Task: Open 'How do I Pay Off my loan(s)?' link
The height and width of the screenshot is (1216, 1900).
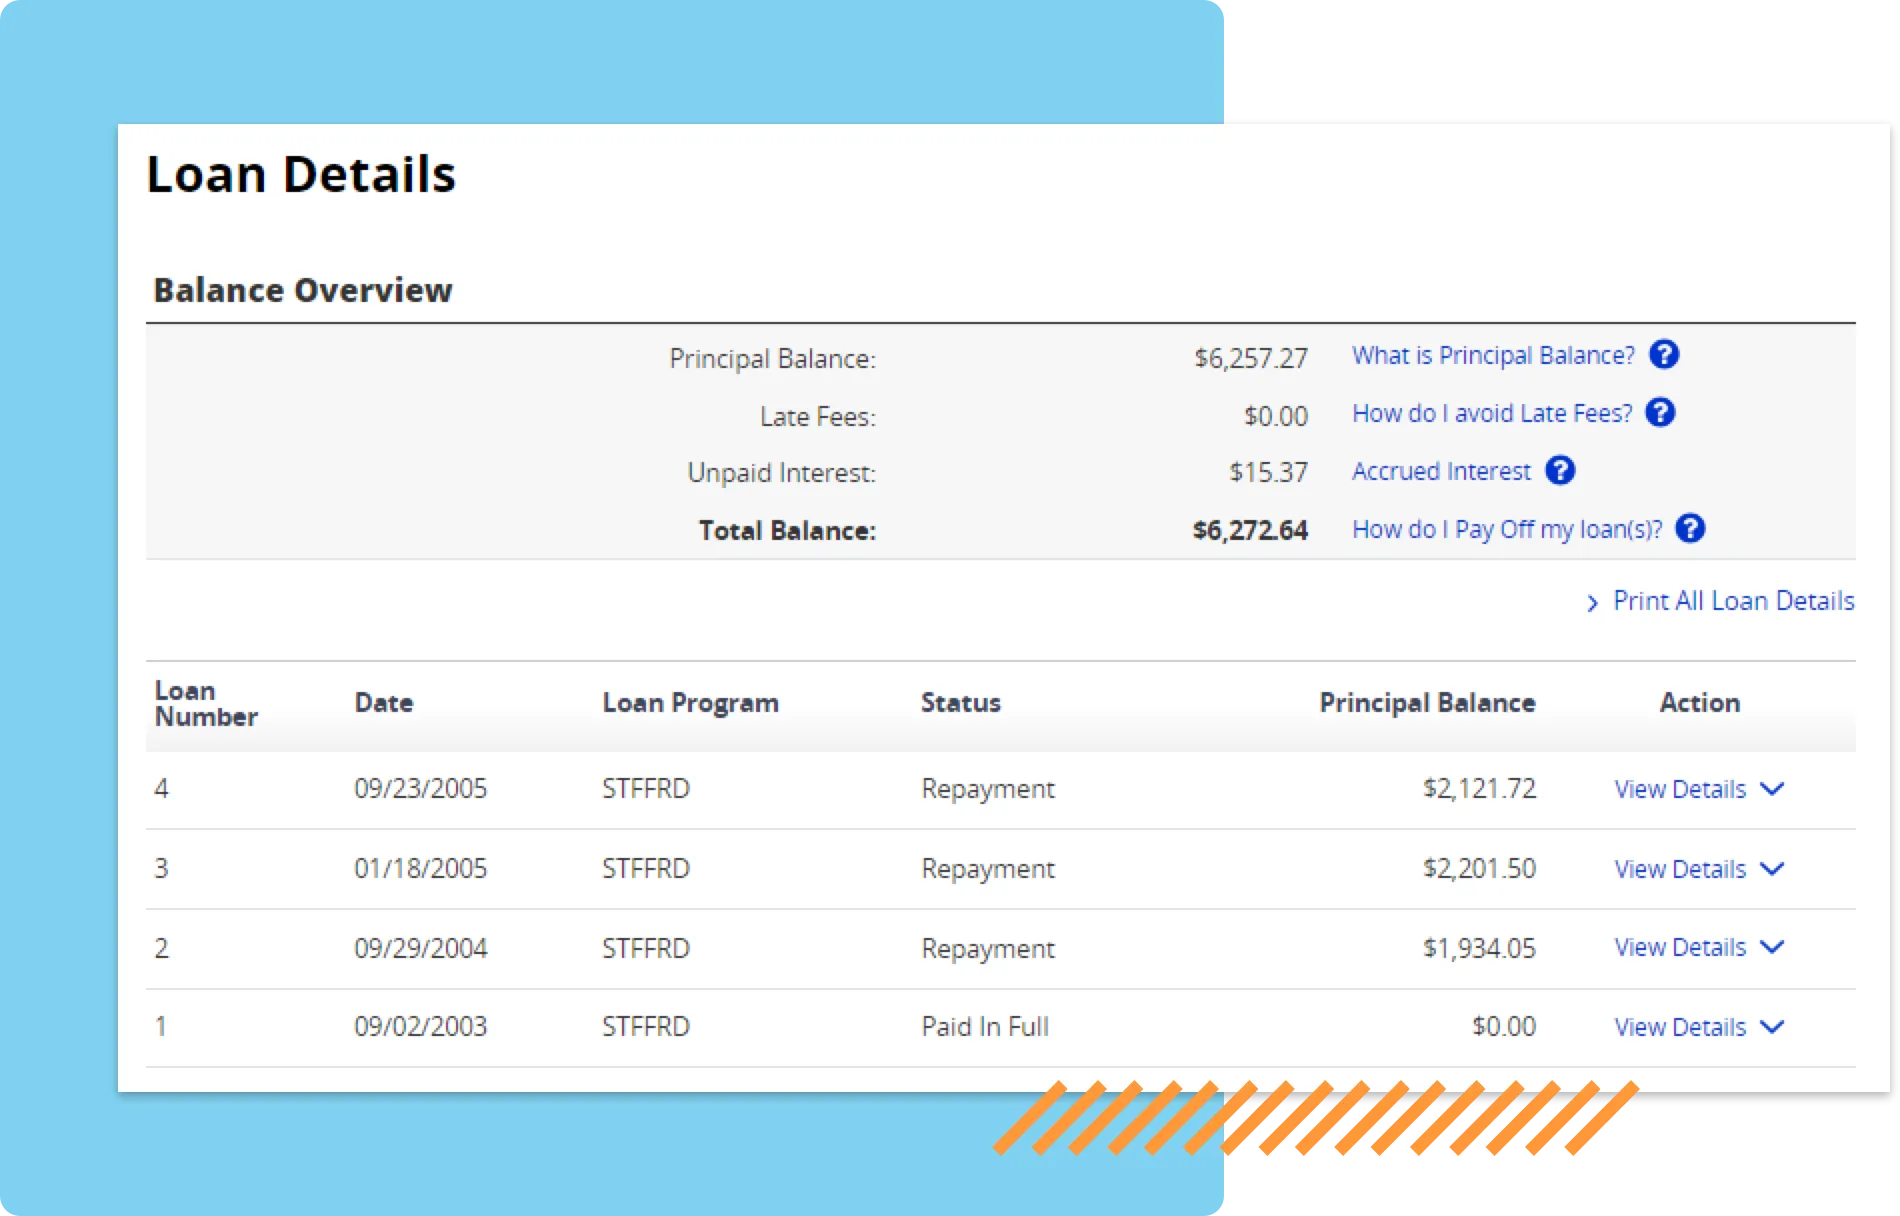Action: [x=1506, y=530]
